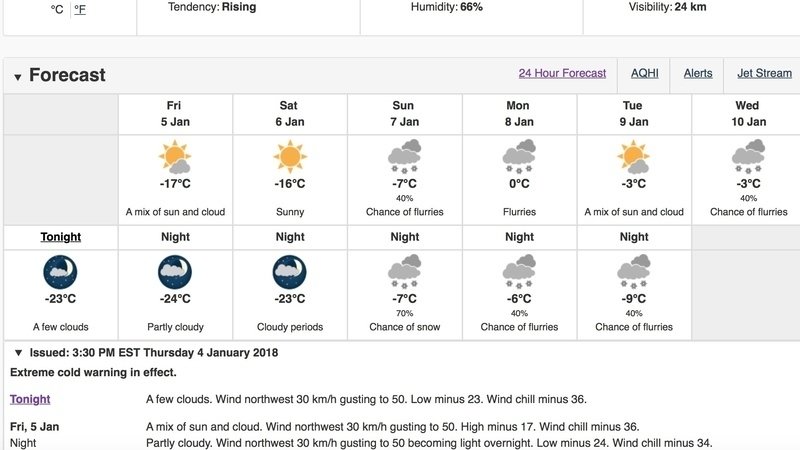
Task: Click Tuesday's sun and cloud icon
Action: point(634,157)
